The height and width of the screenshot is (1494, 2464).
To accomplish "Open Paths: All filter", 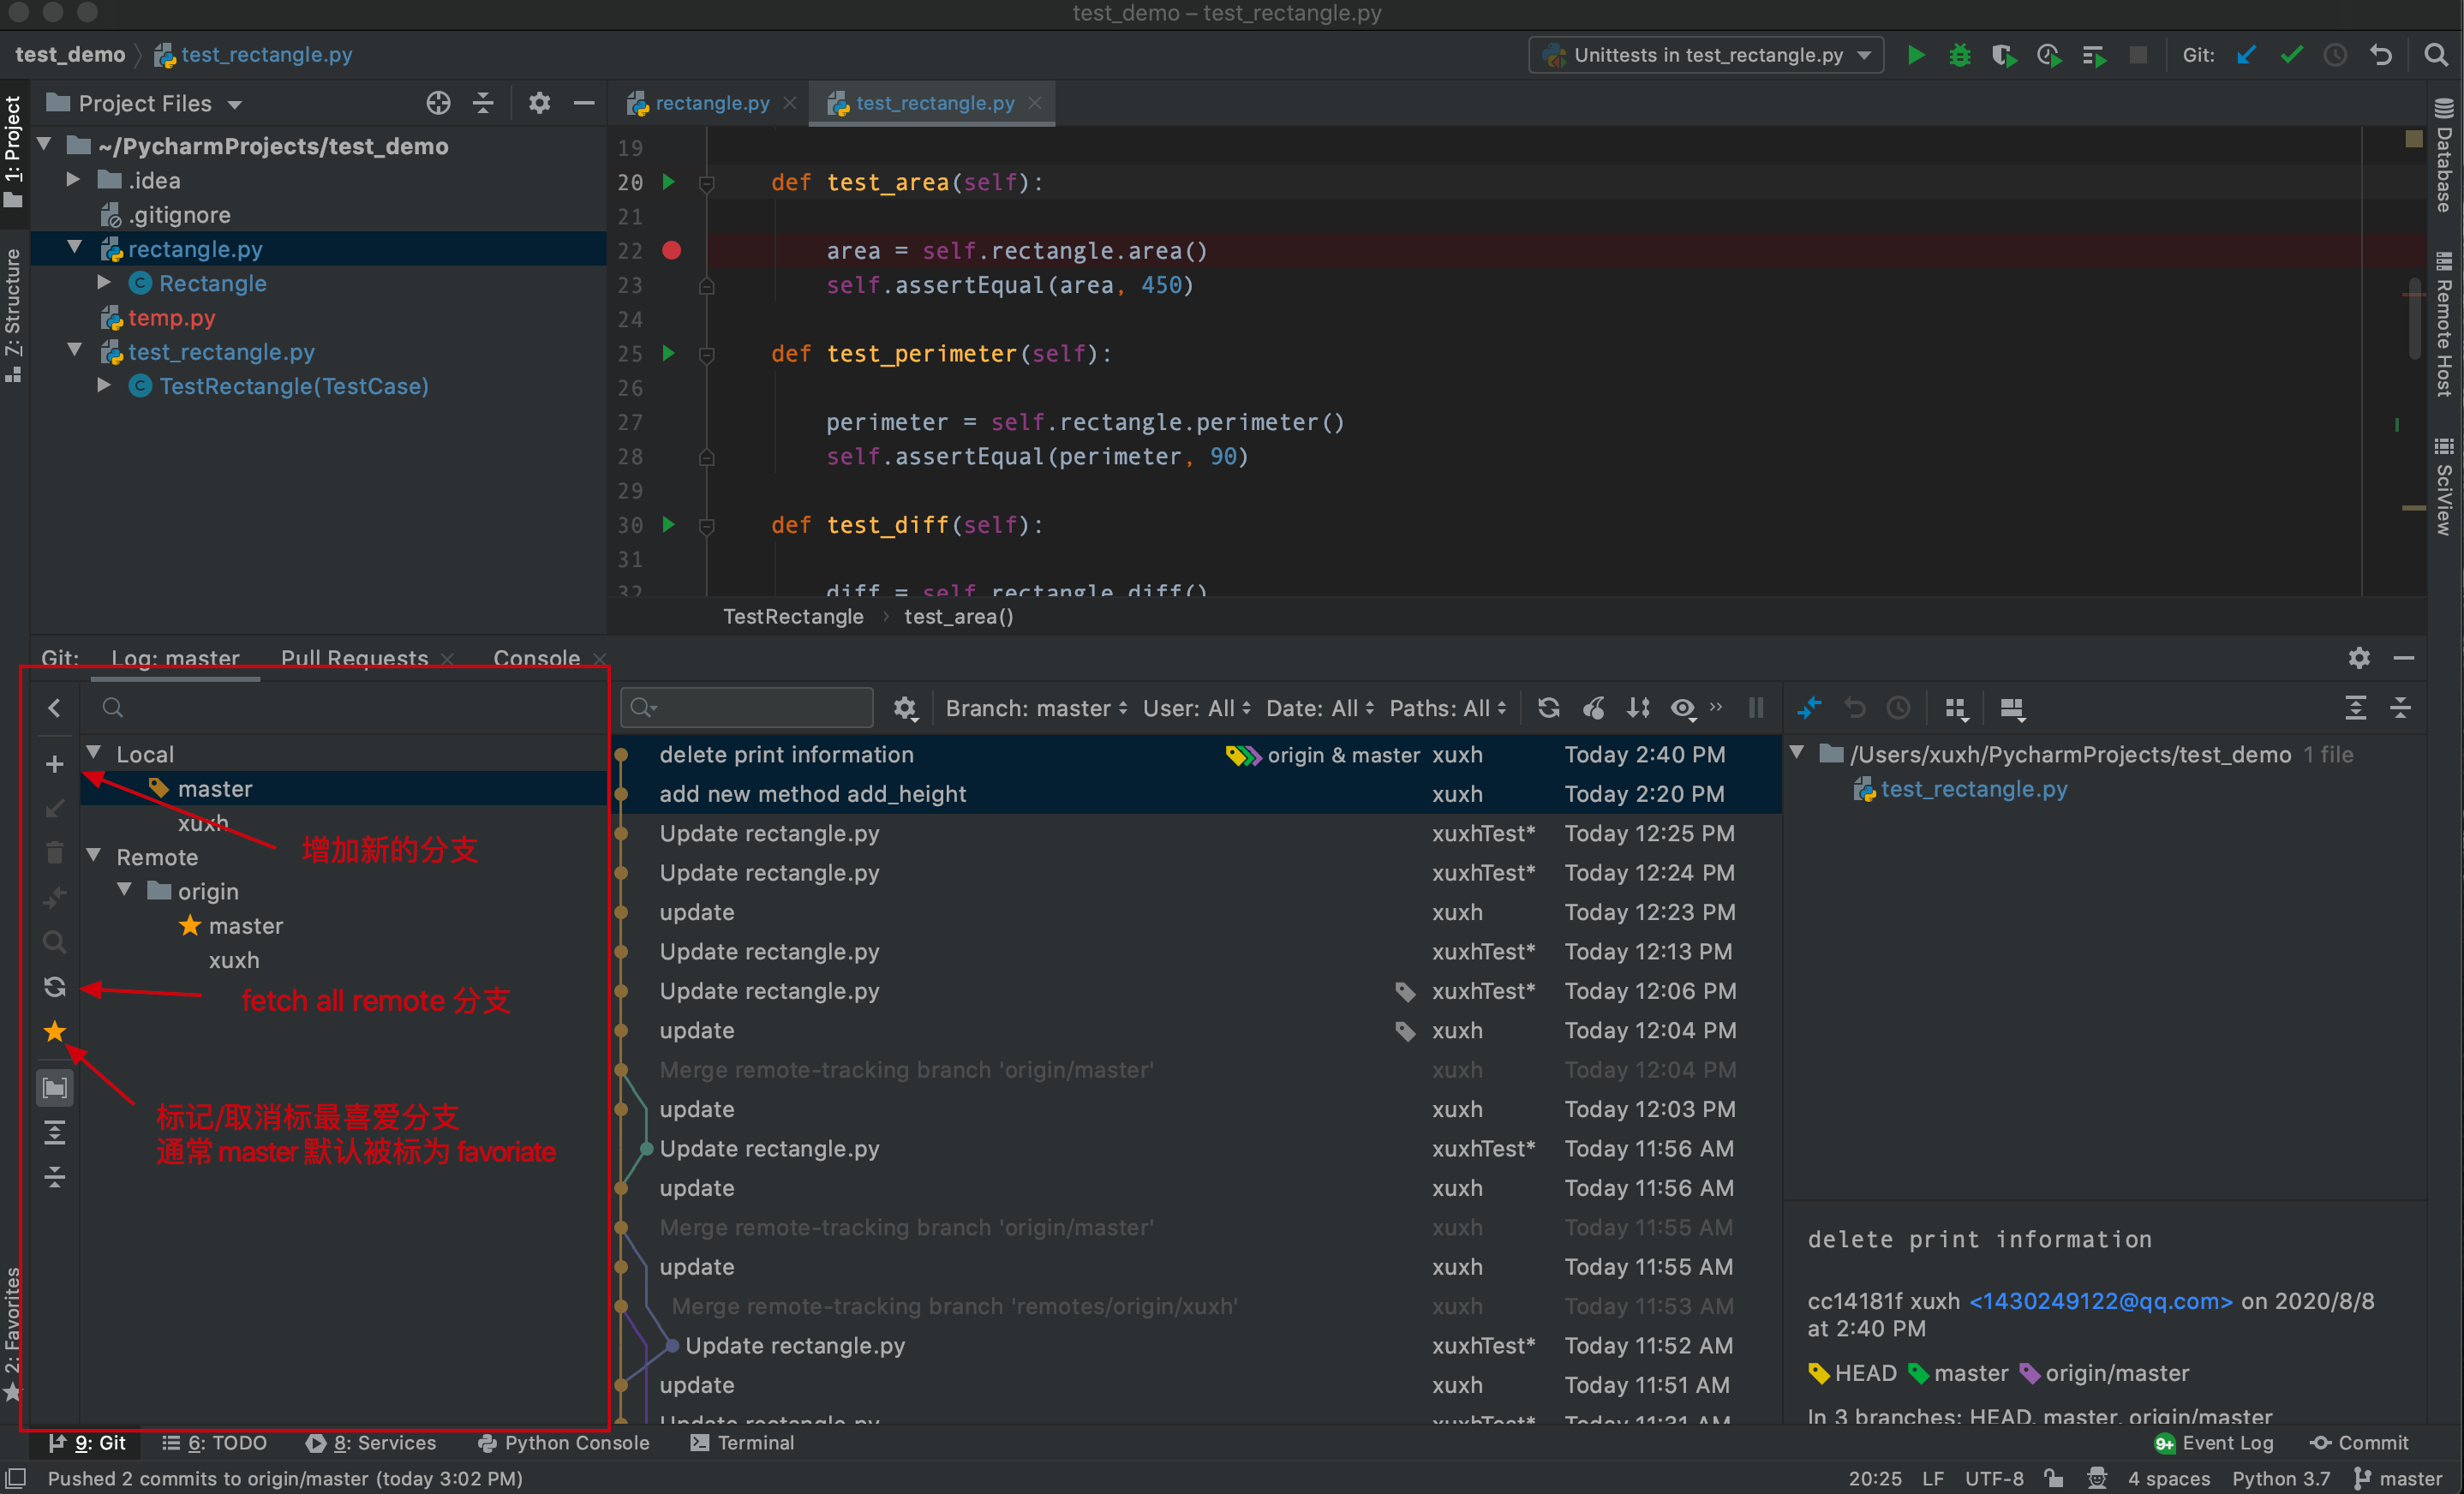I will (x=1448, y=708).
